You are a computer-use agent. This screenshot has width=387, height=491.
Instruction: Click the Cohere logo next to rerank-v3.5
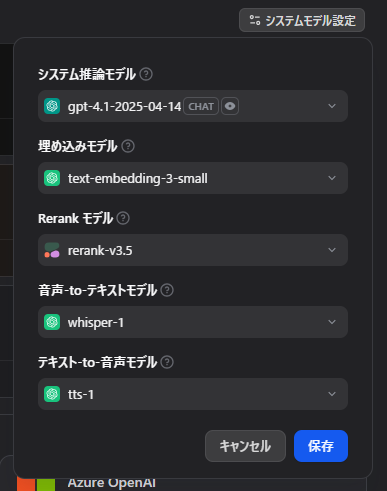coord(52,250)
